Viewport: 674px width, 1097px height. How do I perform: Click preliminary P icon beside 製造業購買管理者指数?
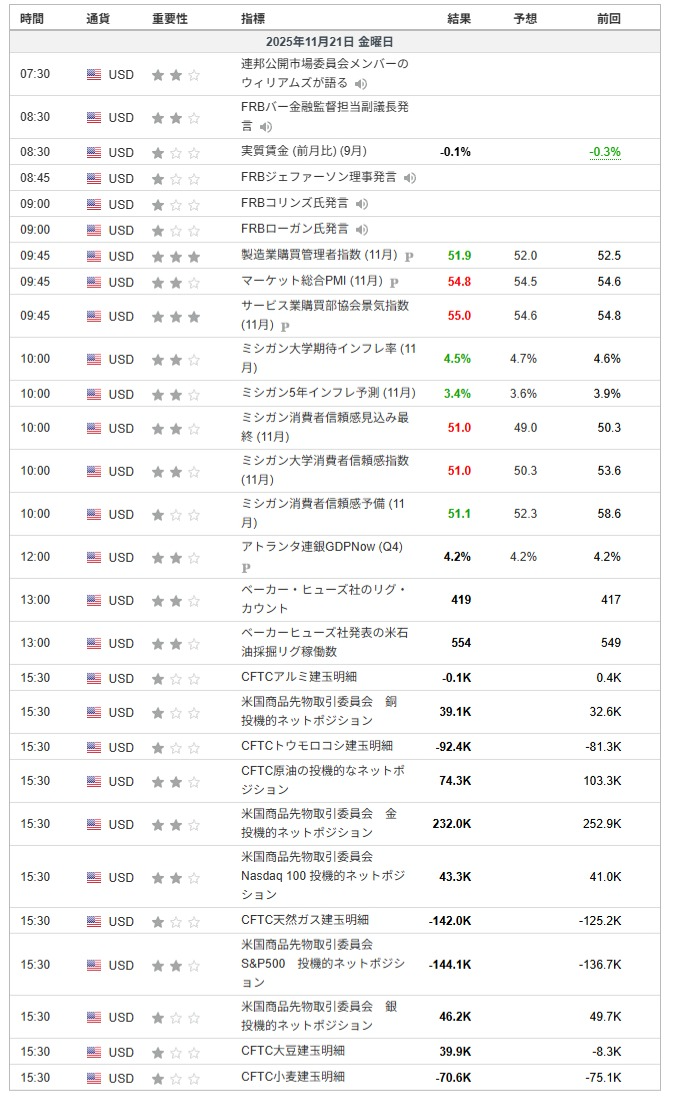pos(408,256)
